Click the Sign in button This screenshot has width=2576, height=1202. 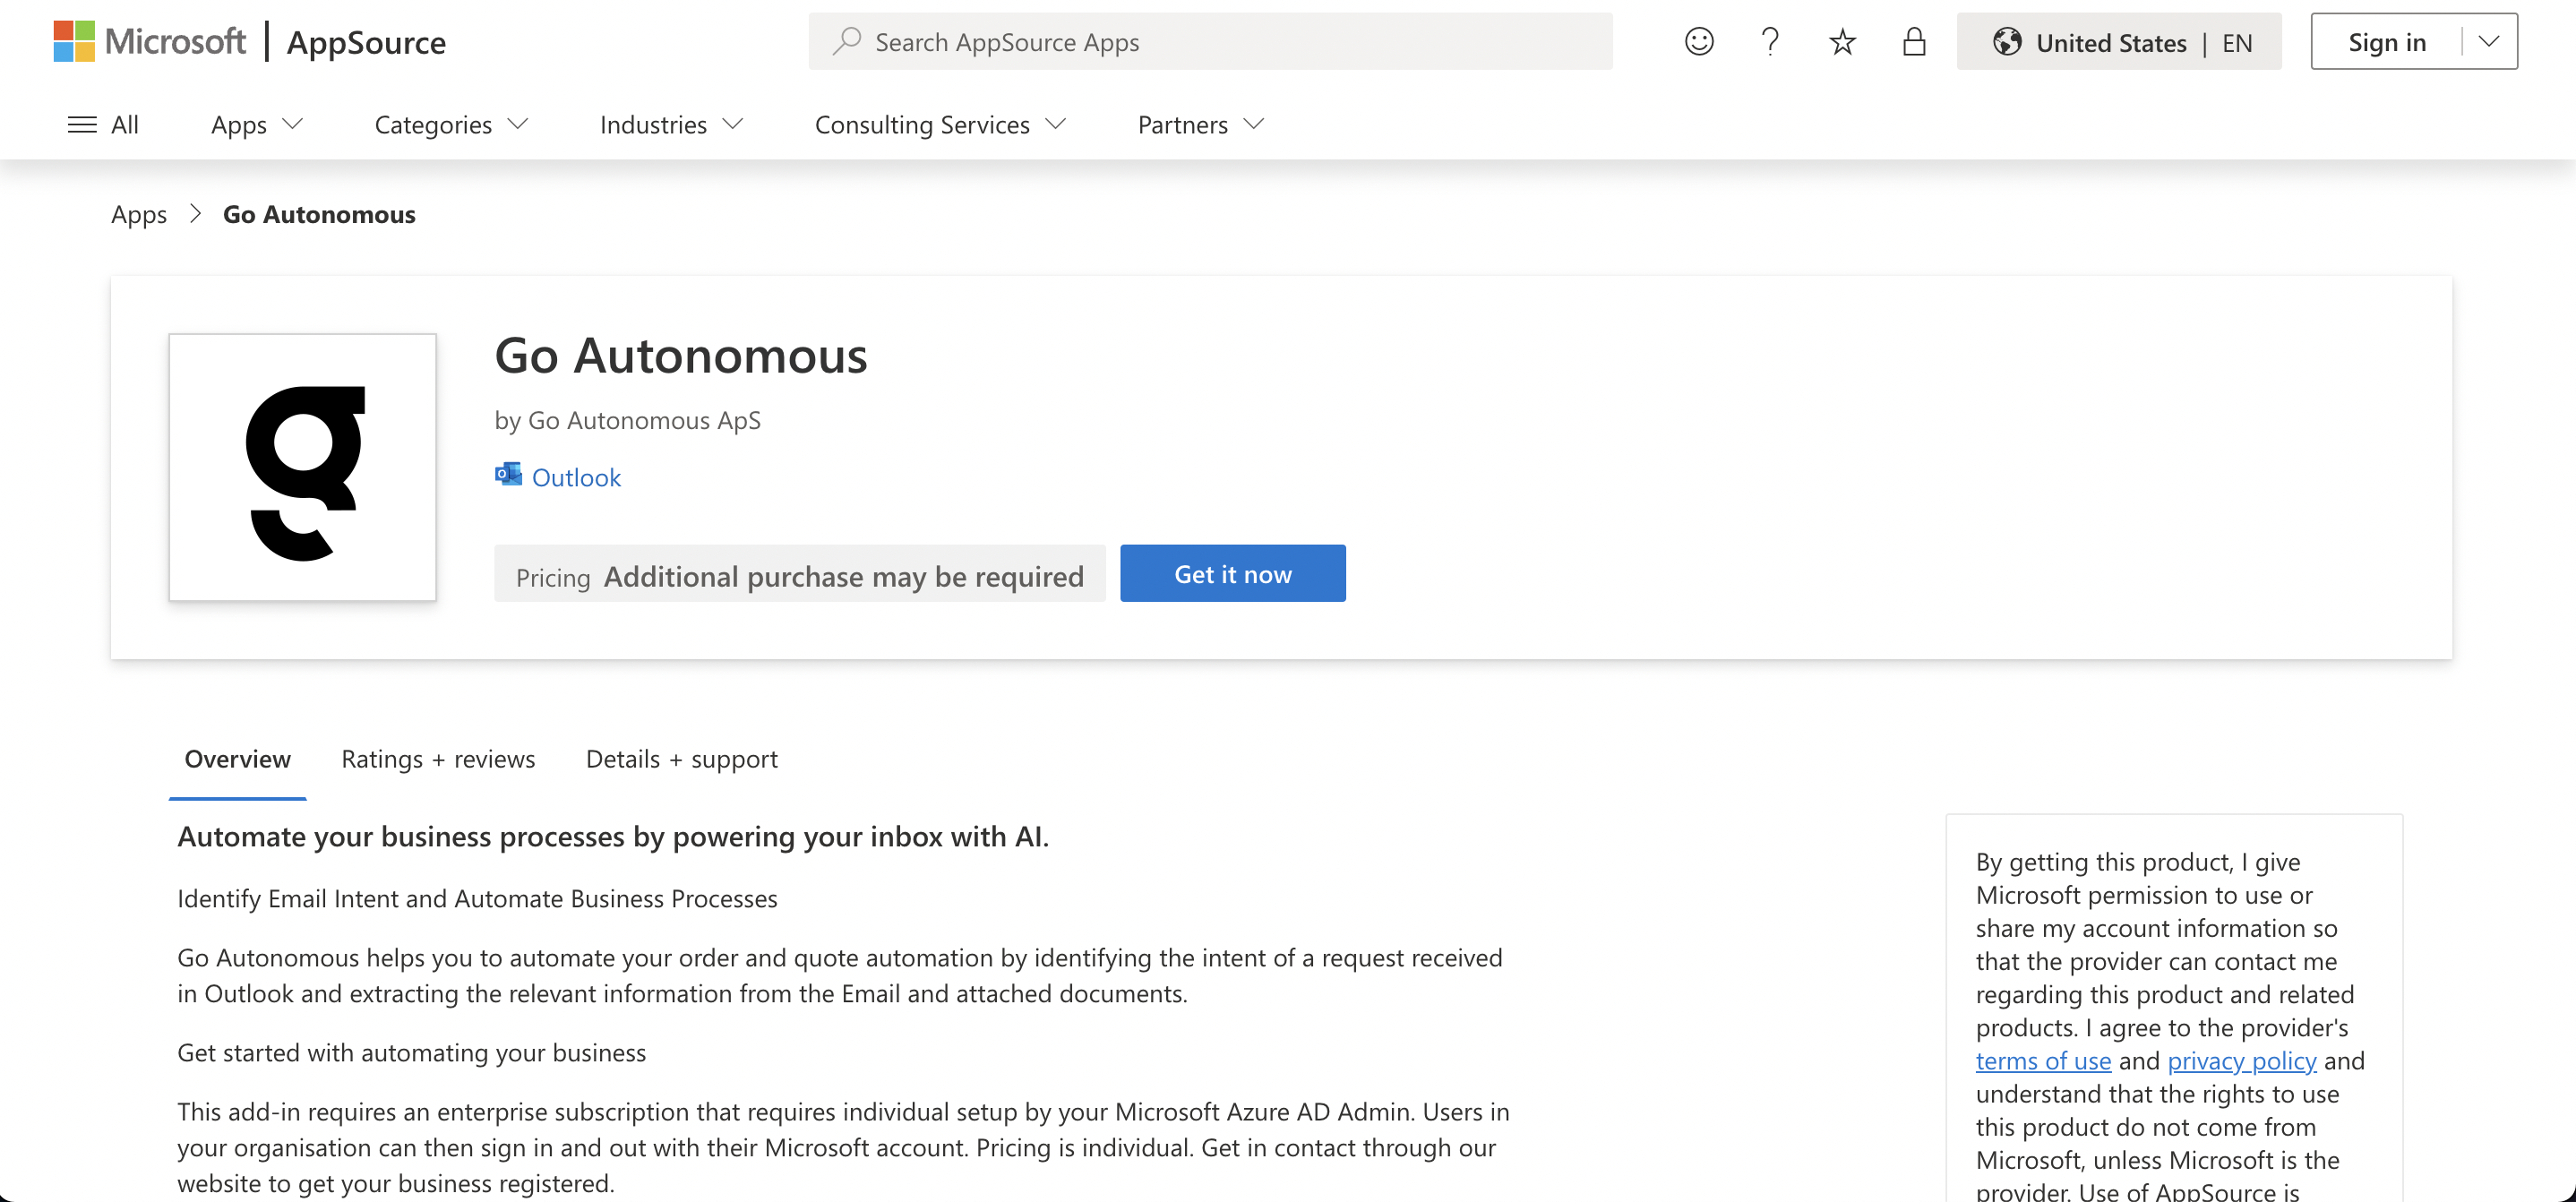(2386, 42)
